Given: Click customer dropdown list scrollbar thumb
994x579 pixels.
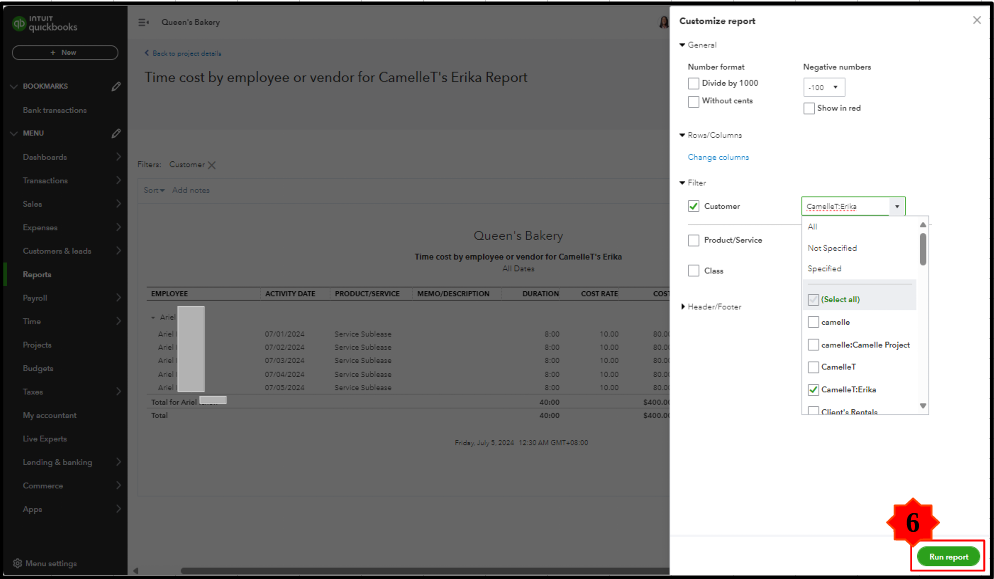Looking at the screenshot, I should point(923,249).
